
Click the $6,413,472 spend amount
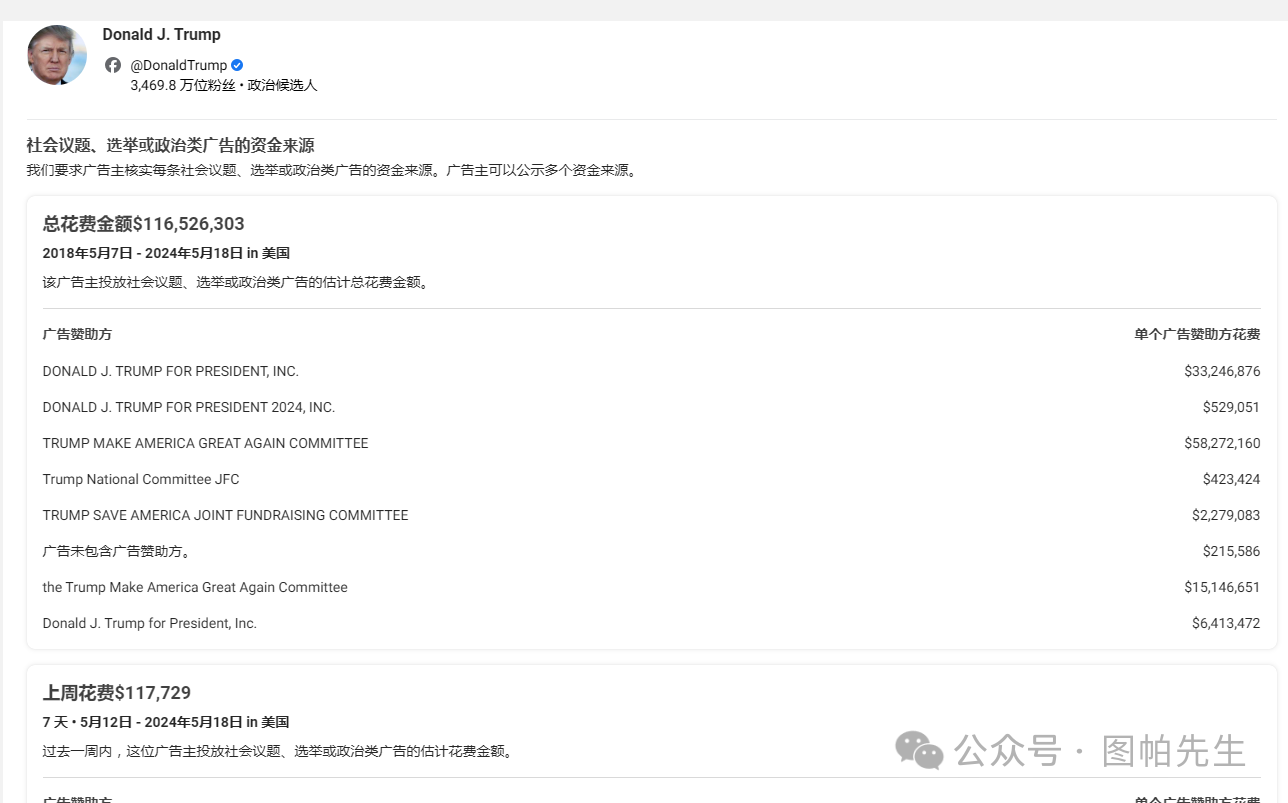click(1225, 623)
